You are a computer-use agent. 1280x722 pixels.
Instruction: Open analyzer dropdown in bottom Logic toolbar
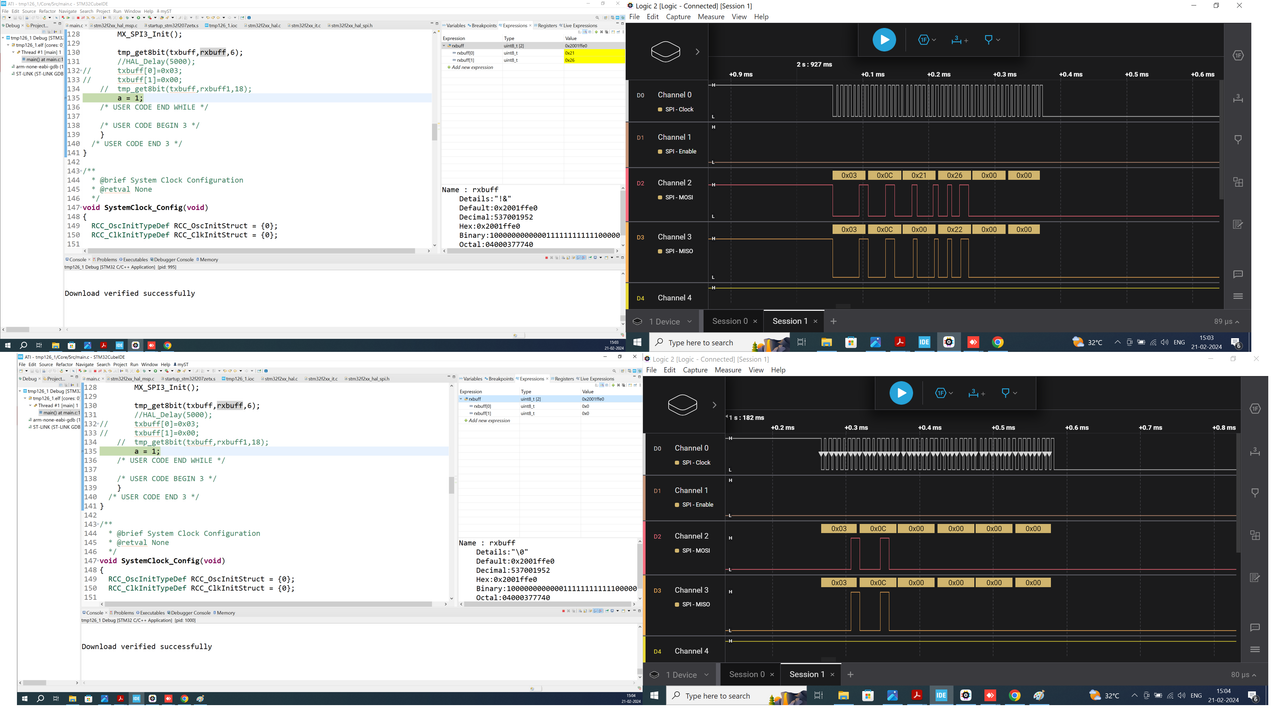tap(944, 393)
